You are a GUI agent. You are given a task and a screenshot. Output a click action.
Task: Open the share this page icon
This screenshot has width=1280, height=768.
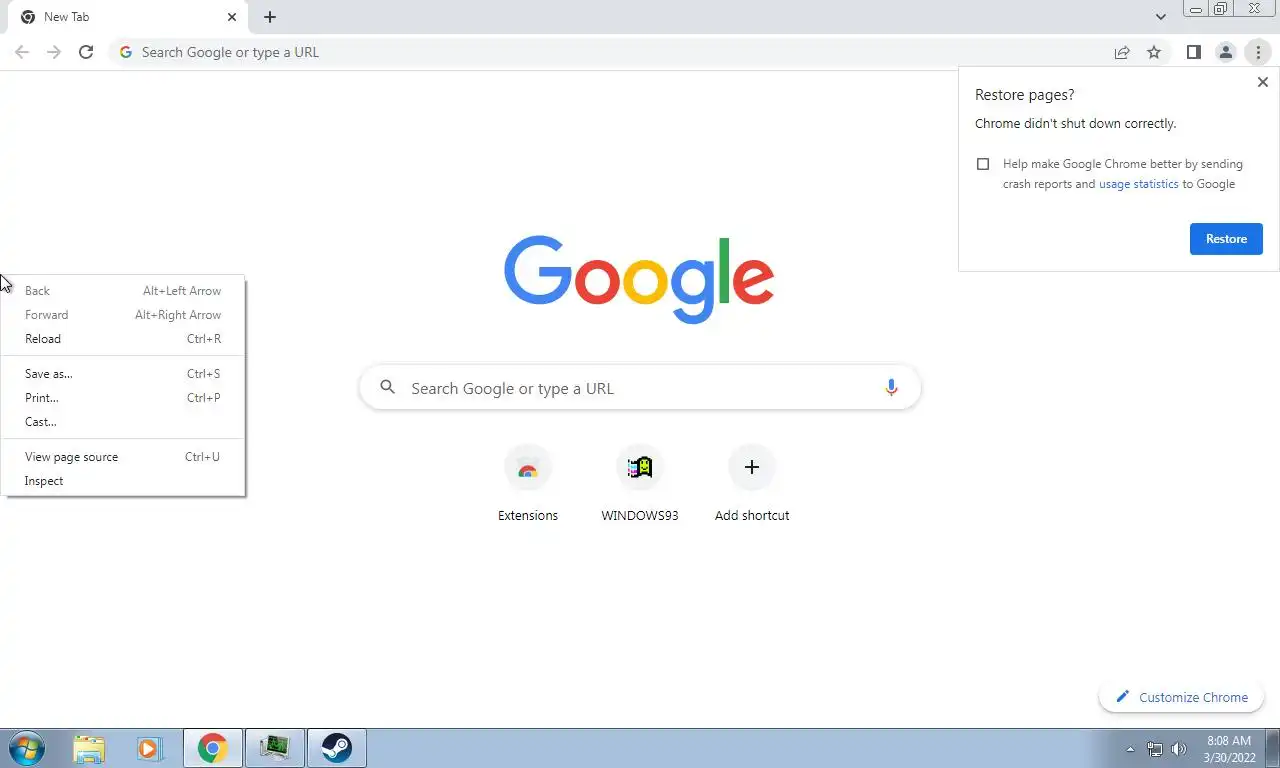(1122, 52)
